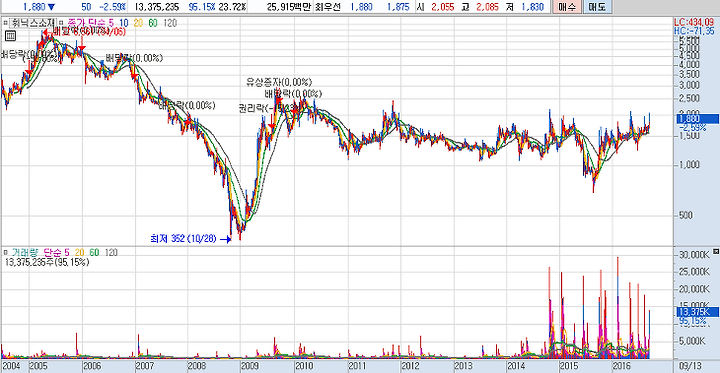The width and height of the screenshot is (720, 373).
Task: Click the -2.59% change figure in header
Action: click(112, 7)
